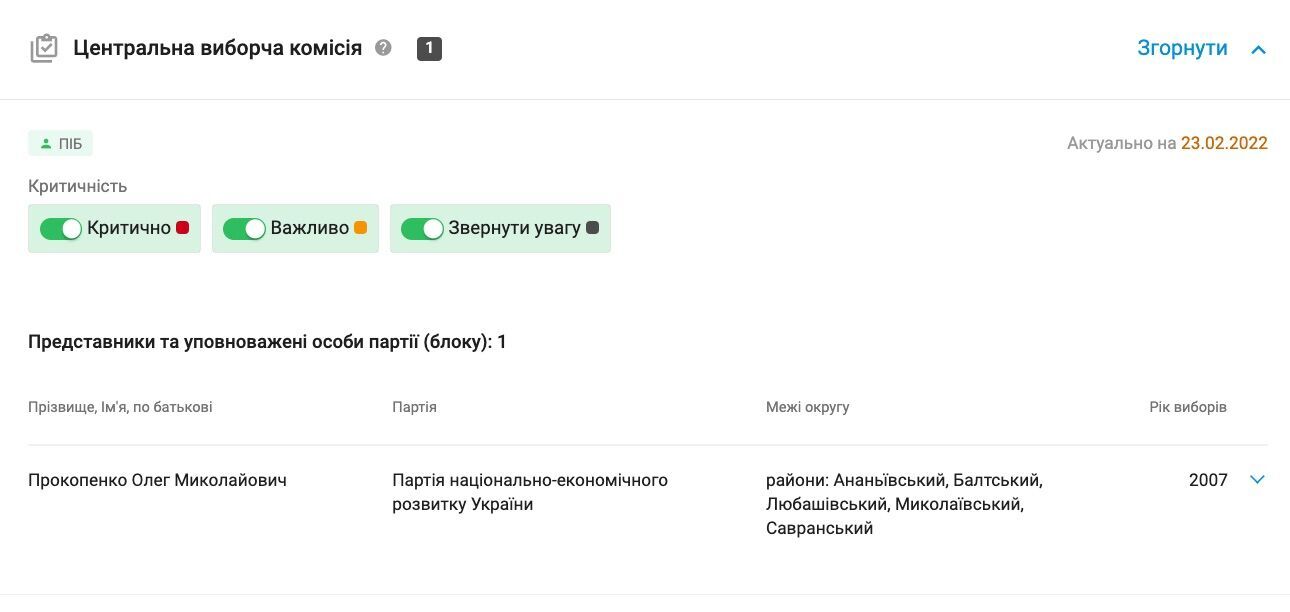This screenshot has width=1290, height=612.
Task: Click the ПІБ tag
Action: (x=60, y=144)
